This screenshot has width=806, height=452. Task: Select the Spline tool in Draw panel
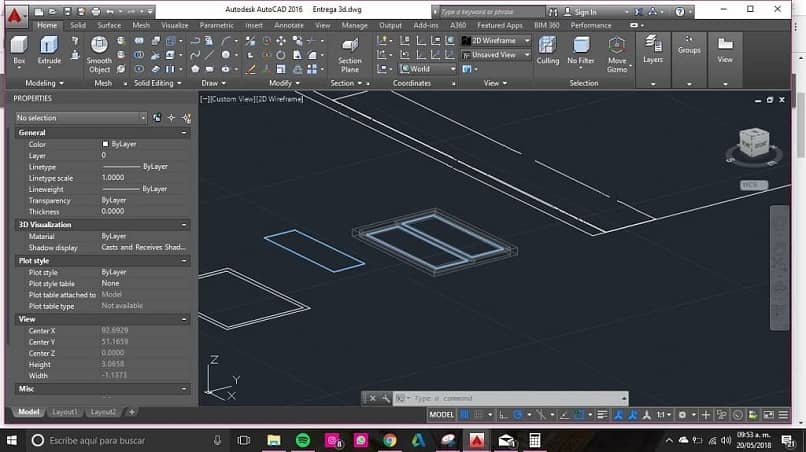[195, 55]
